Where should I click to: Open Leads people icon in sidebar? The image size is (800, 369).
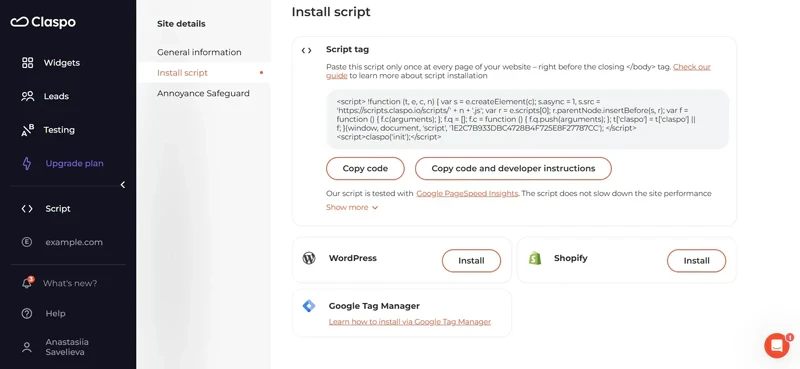tap(28, 96)
